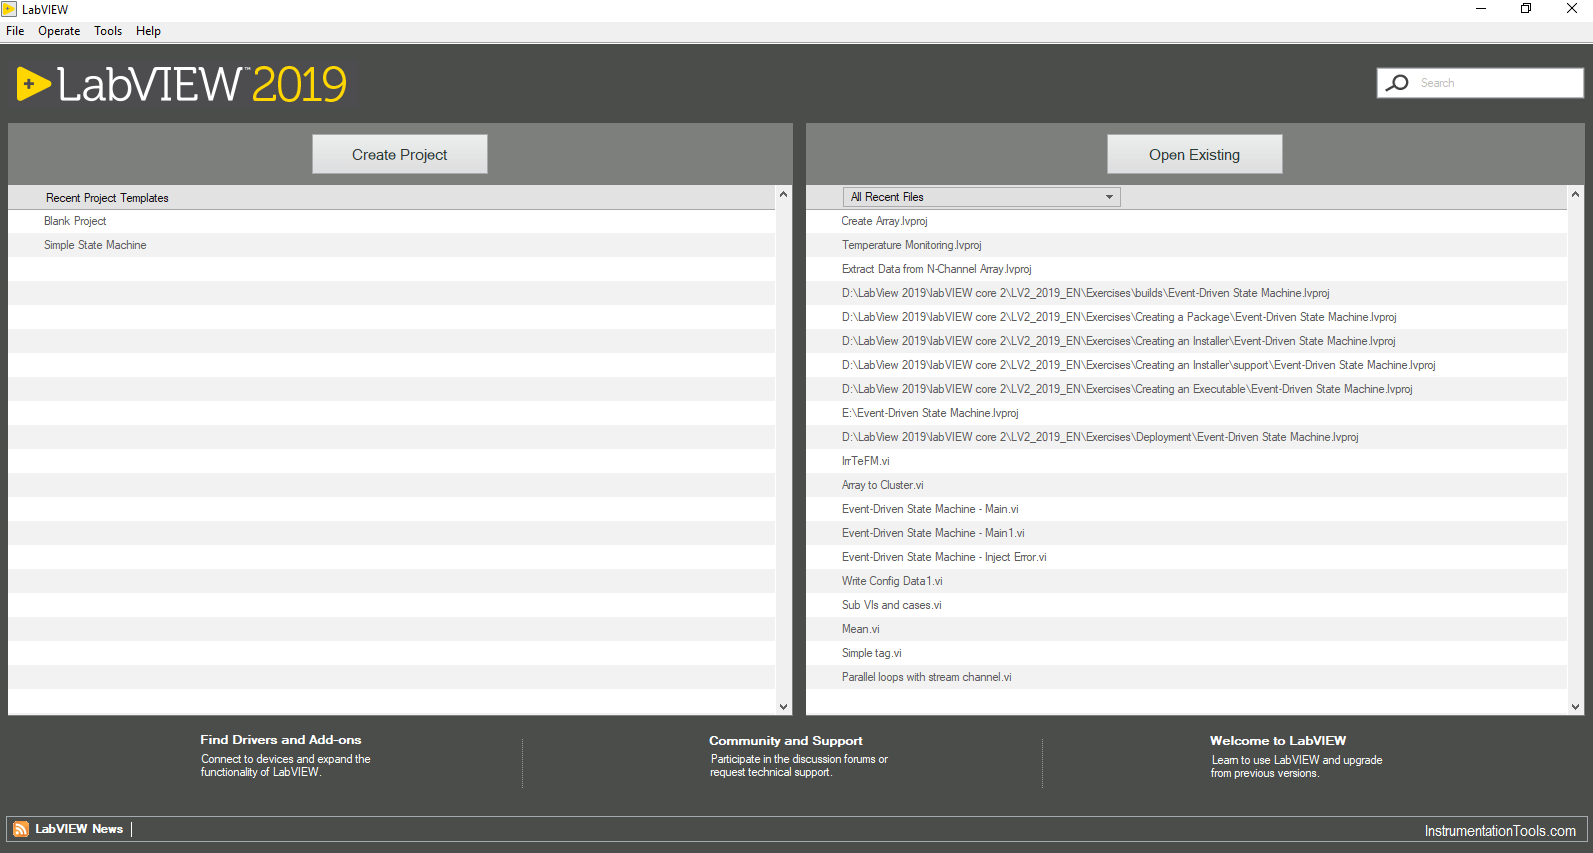The height and width of the screenshot is (853, 1593).
Task: Open Array to Cluster.vi
Action: pos(883,485)
